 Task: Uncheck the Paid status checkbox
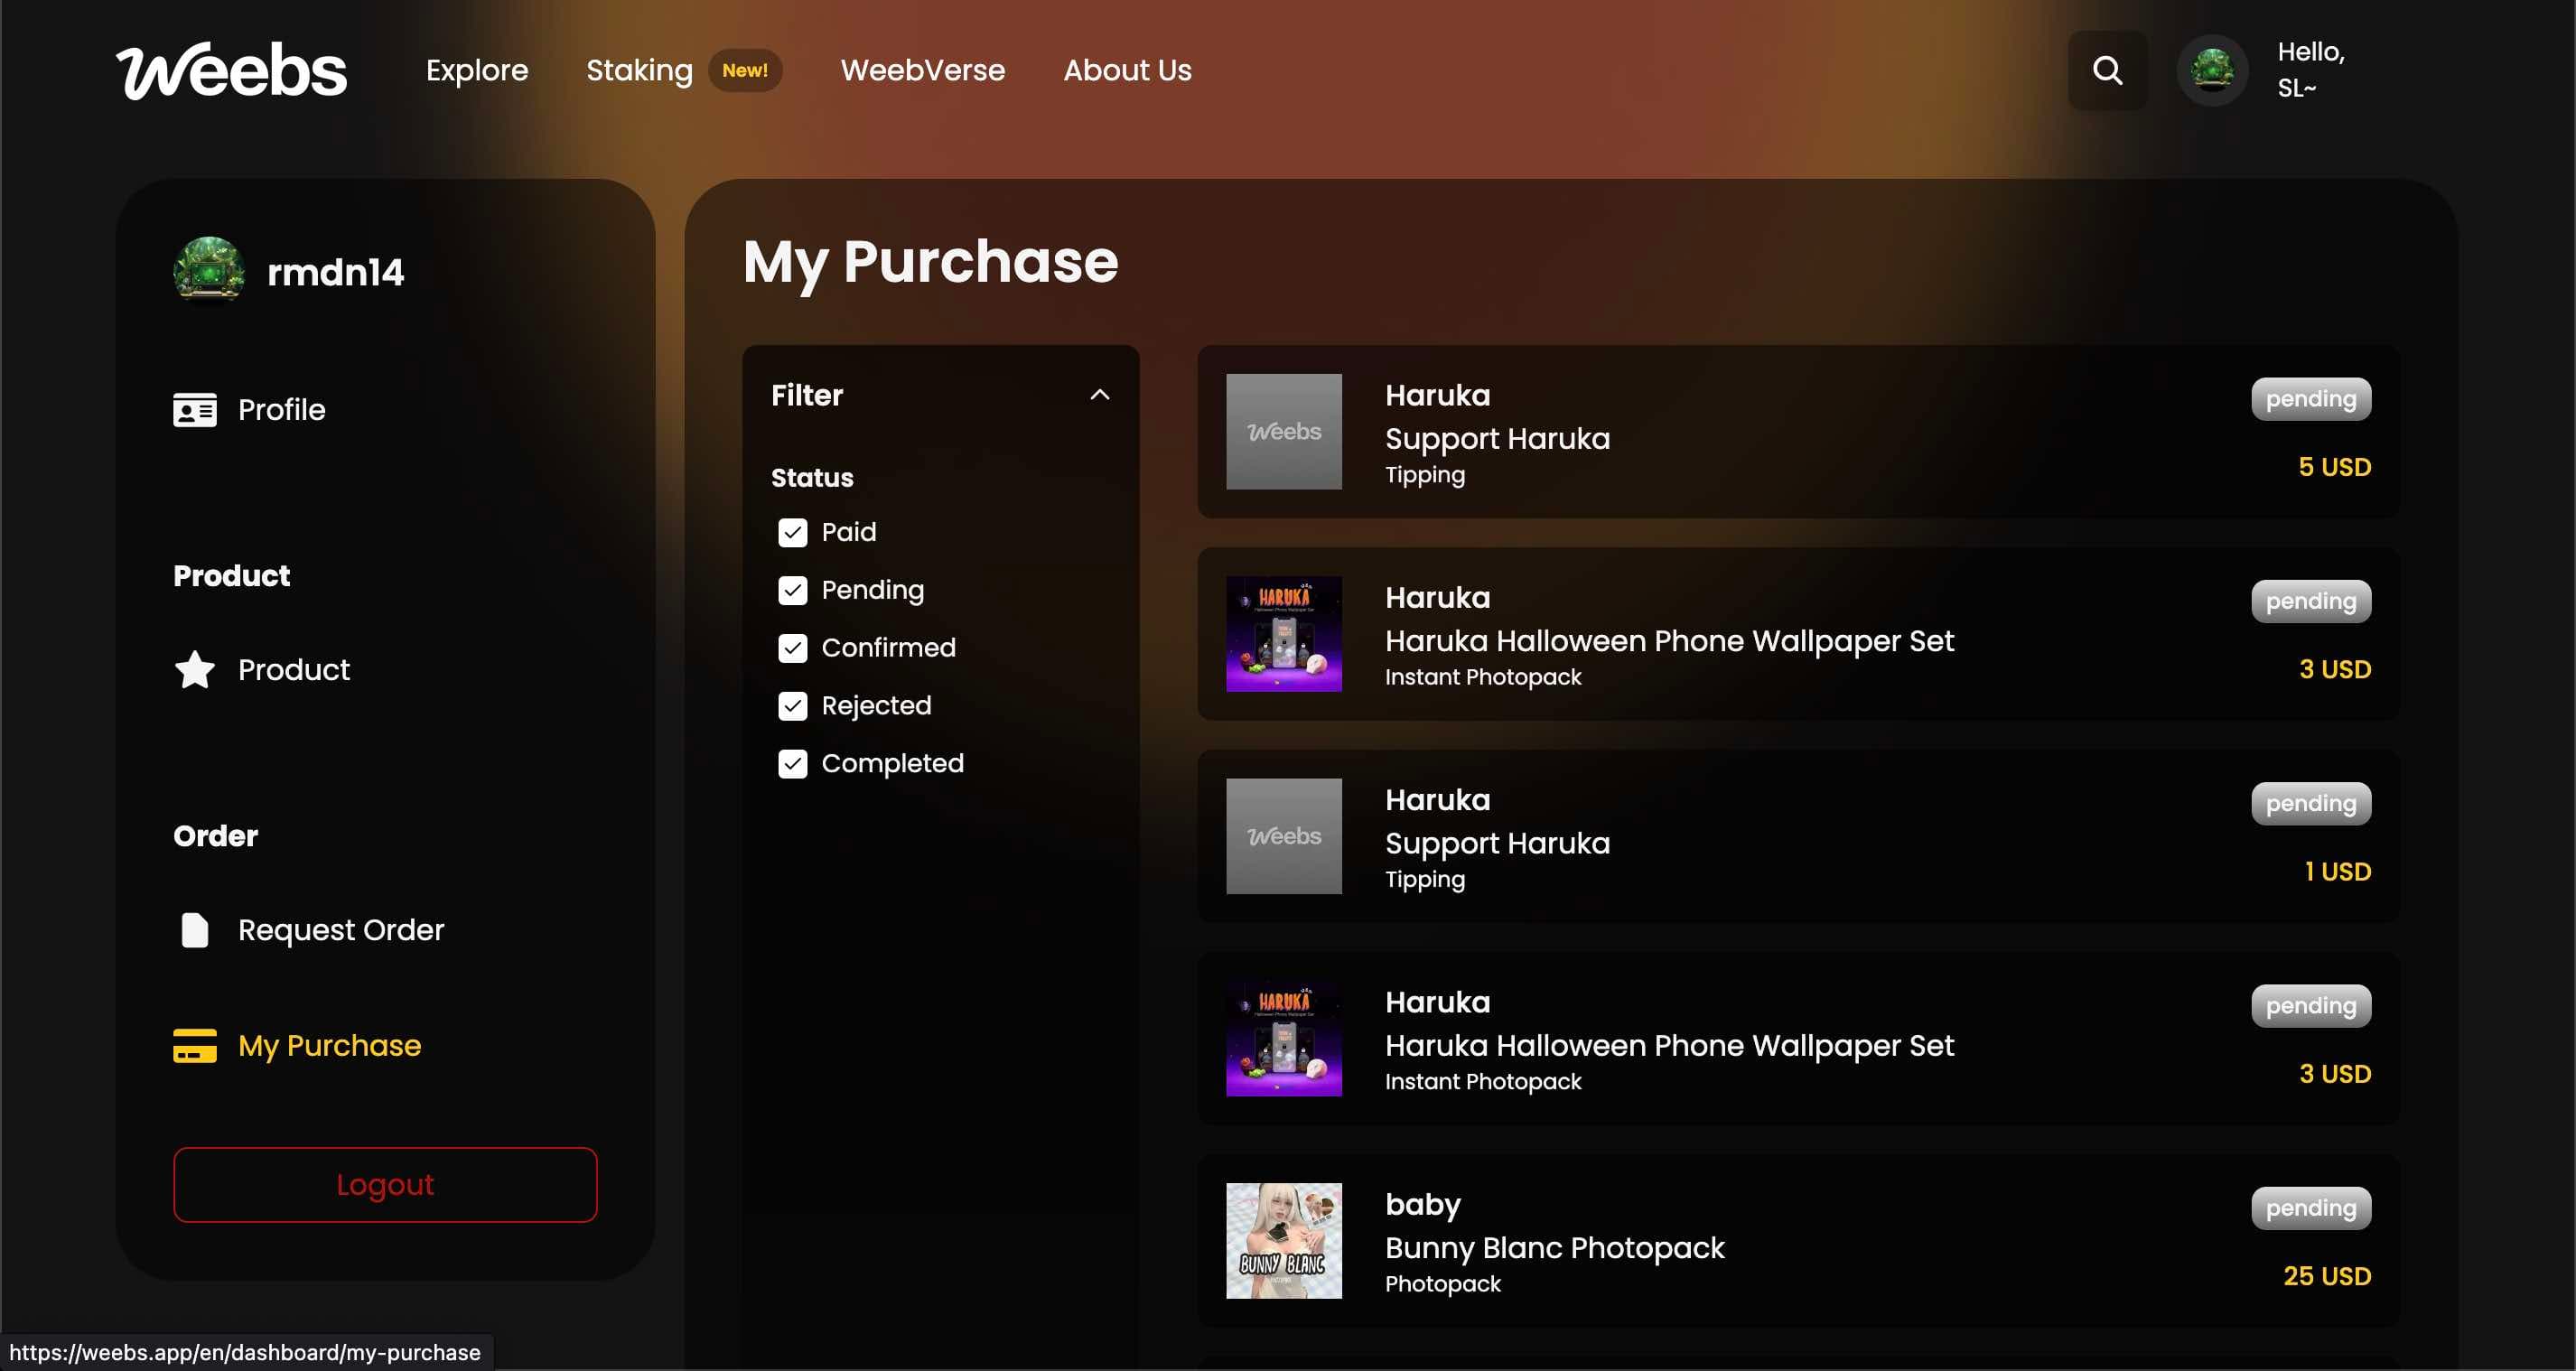click(x=792, y=532)
